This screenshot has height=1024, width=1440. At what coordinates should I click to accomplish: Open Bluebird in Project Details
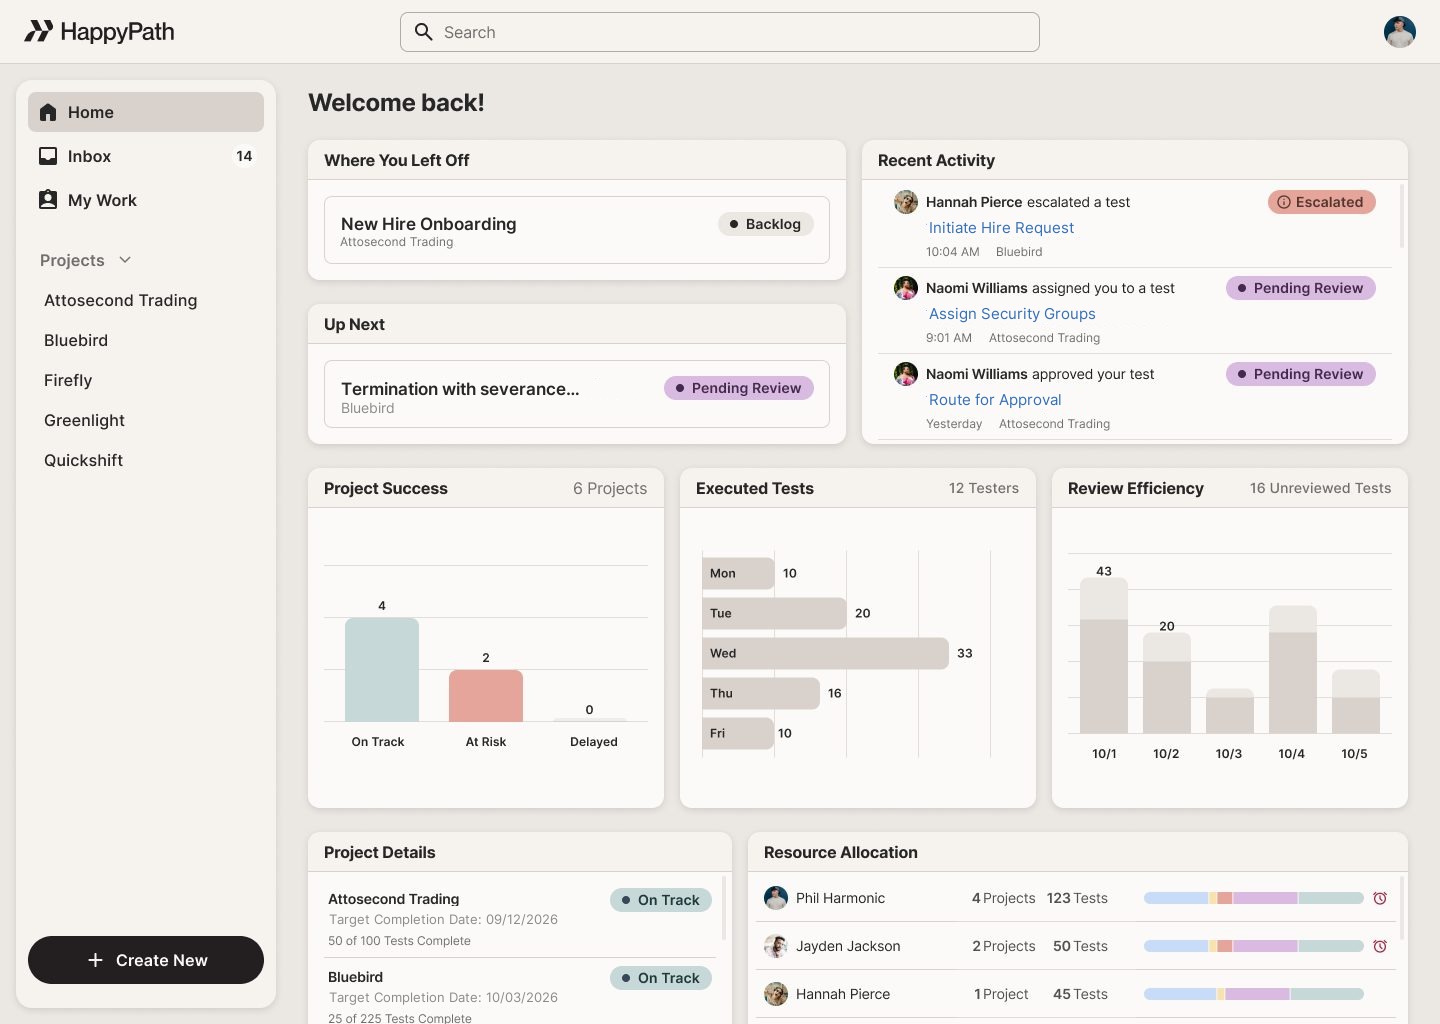click(x=356, y=977)
